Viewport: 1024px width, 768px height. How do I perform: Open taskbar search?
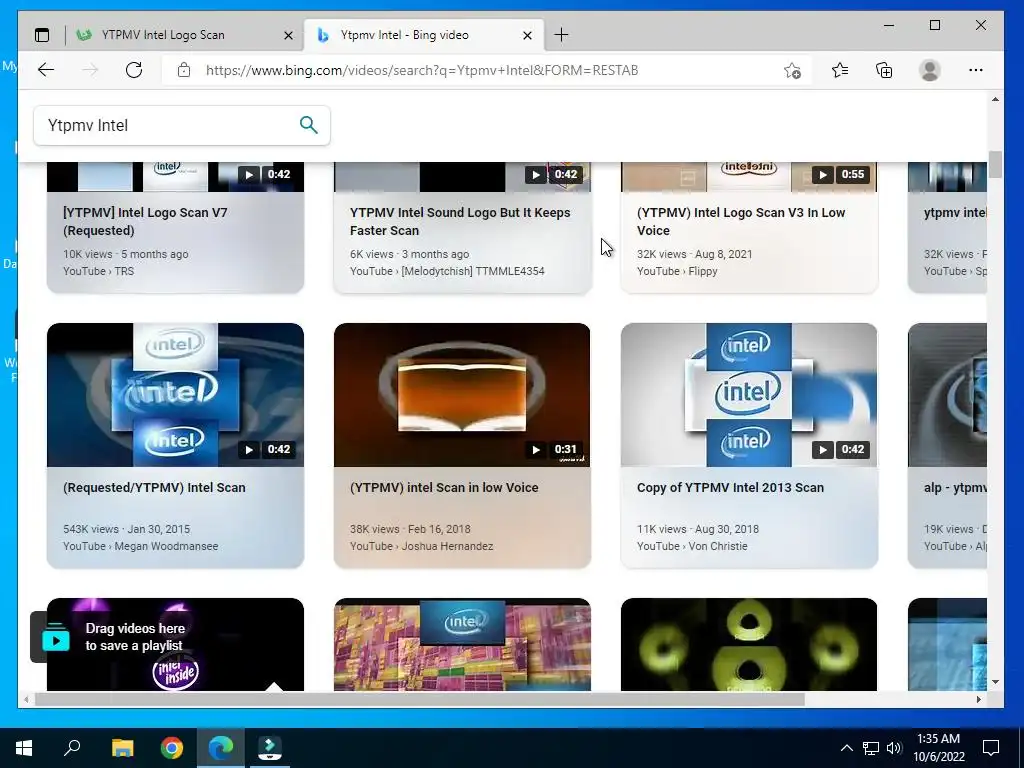pos(72,748)
